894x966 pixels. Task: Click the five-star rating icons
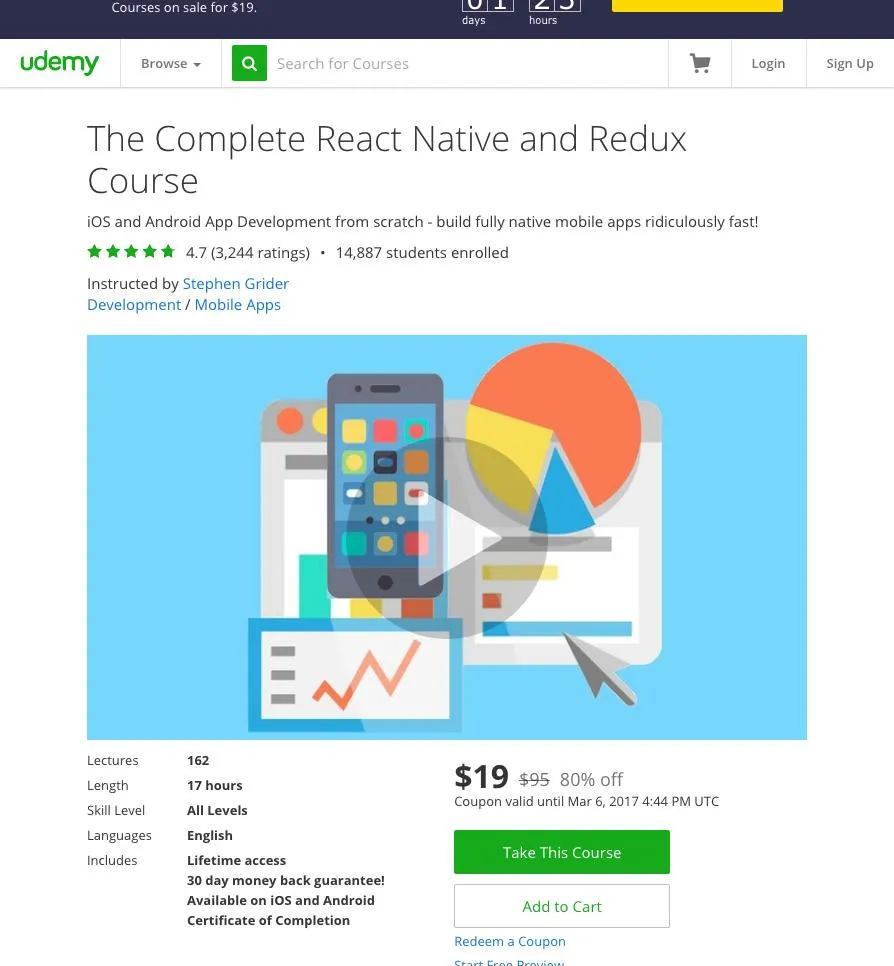pos(131,251)
